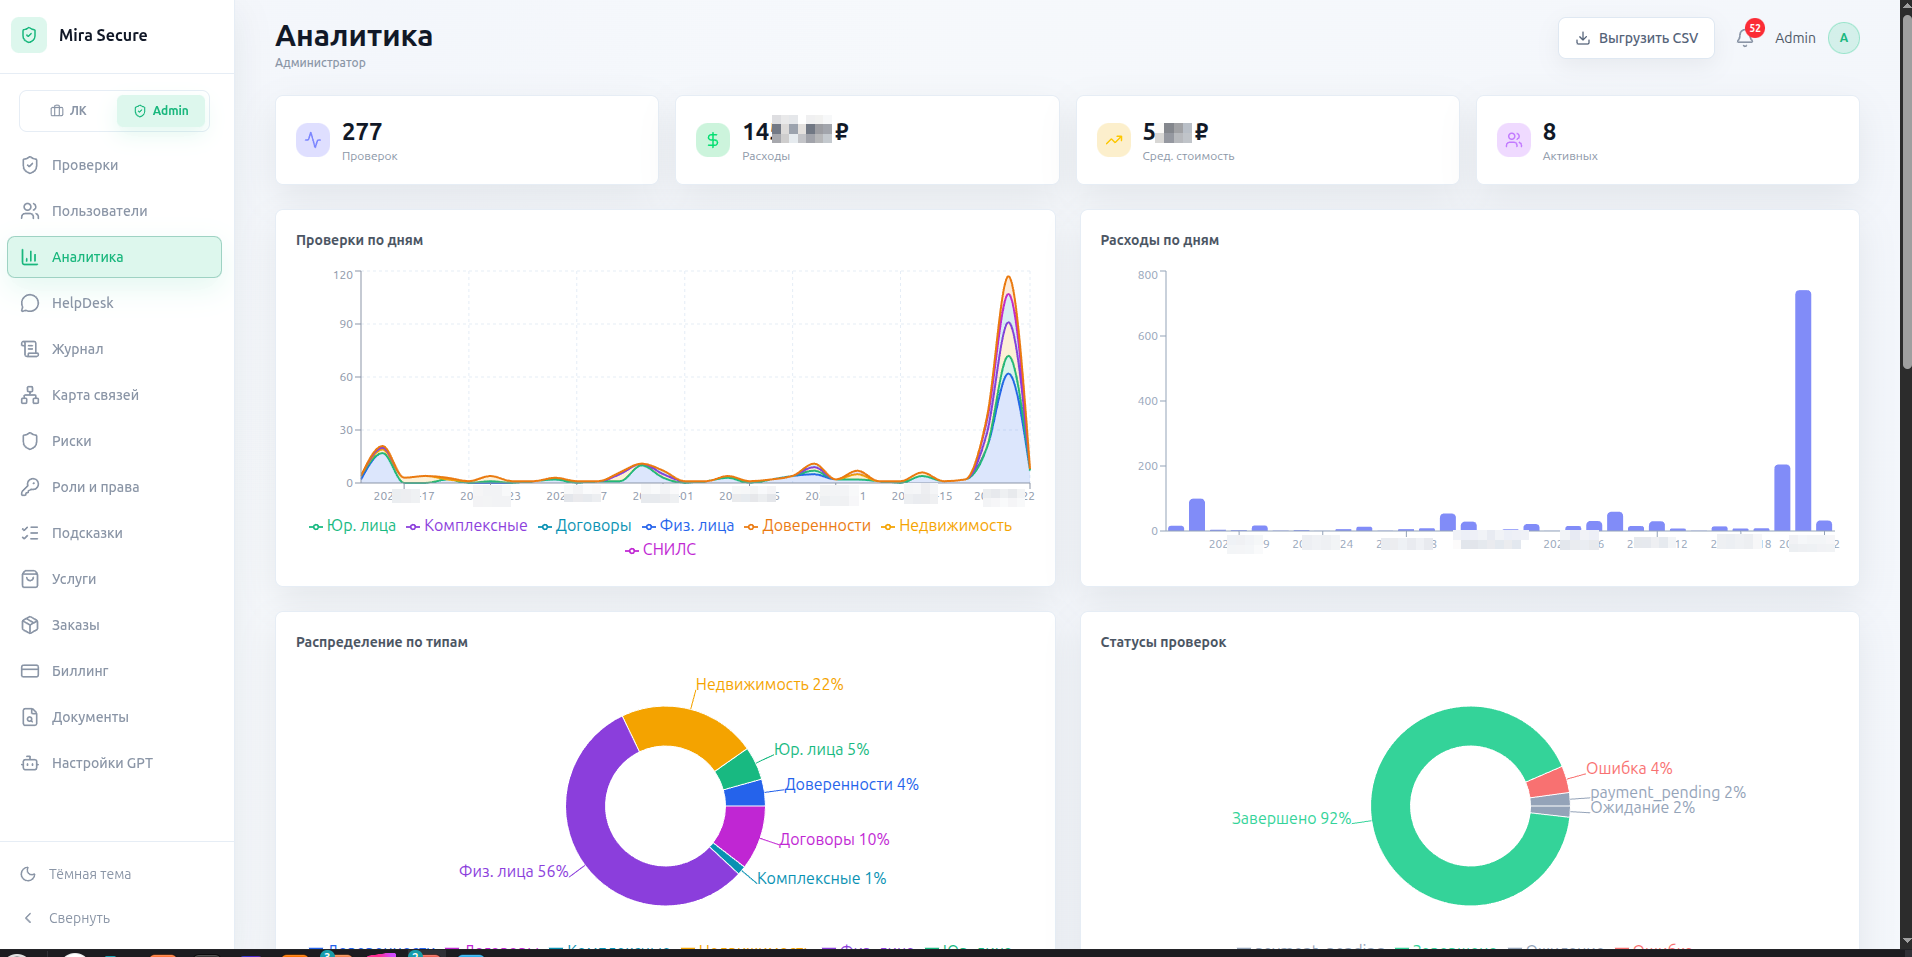The image size is (1912, 957).
Task: Toggle Юр. лица series in legend
Action: pyautogui.click(x=352, y=526)
